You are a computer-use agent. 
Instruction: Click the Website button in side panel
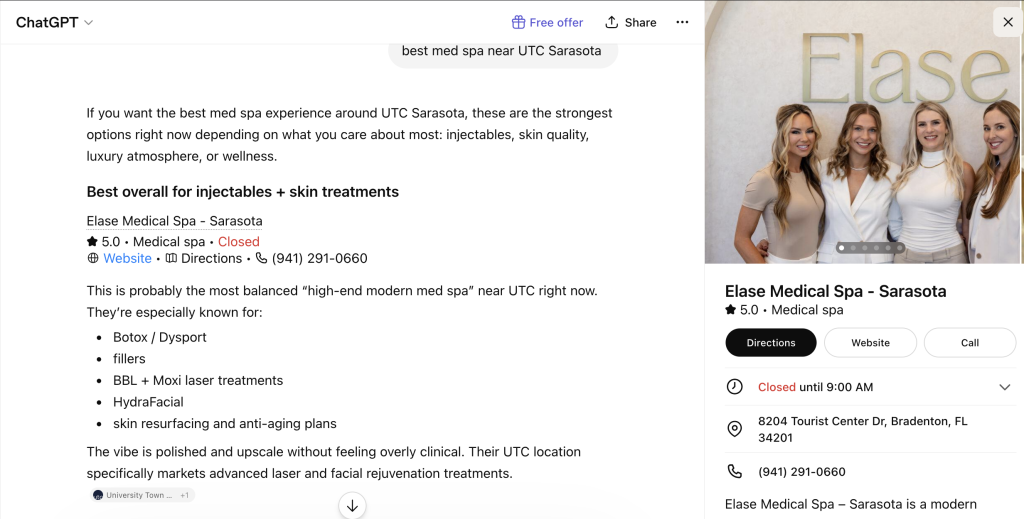[x=870, y=343]
